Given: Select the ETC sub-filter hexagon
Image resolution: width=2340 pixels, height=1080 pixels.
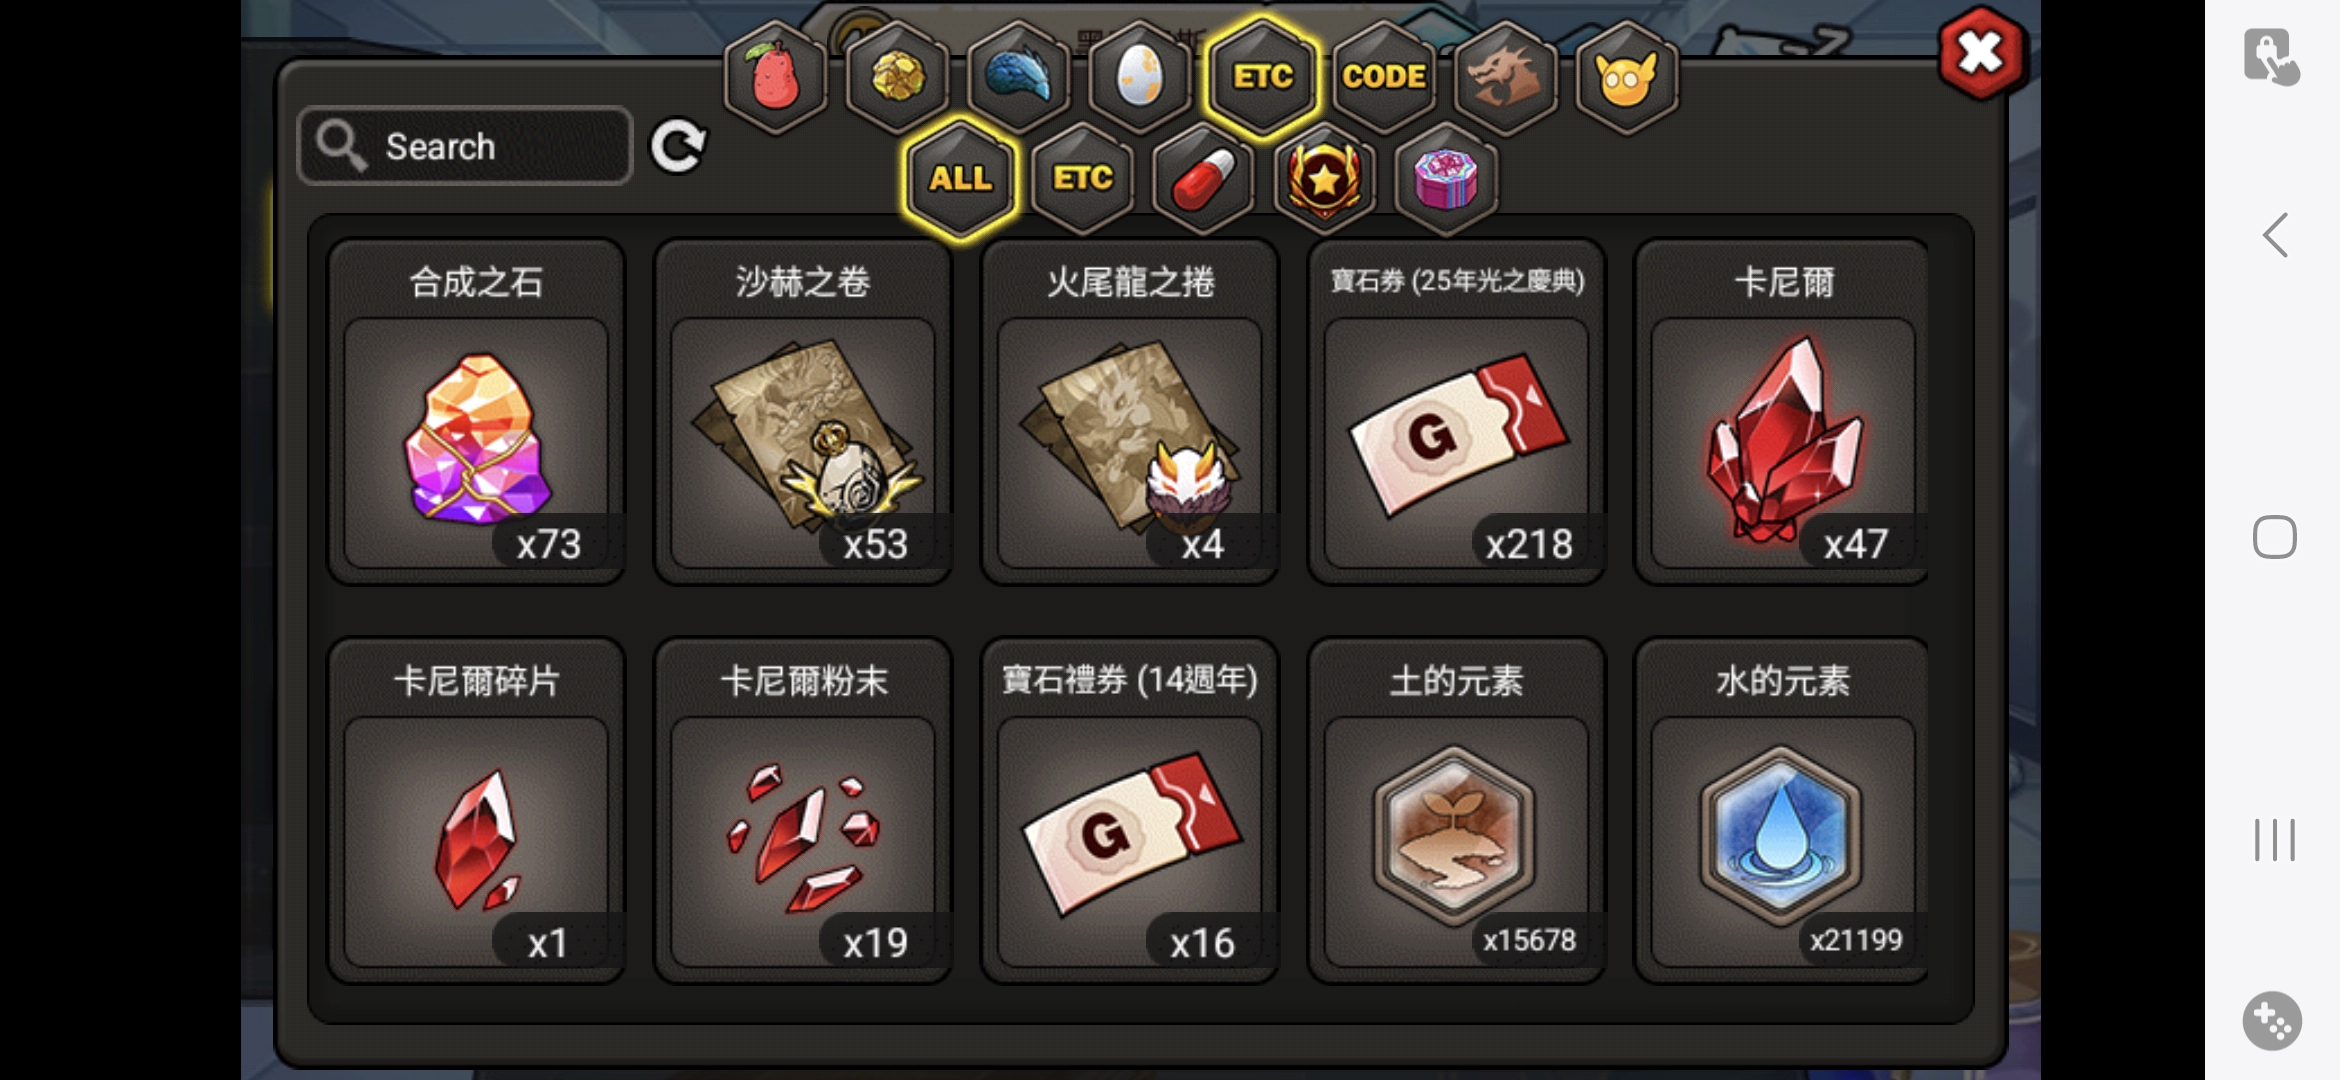Looking at the screenshot, I should pos(1082,179).
